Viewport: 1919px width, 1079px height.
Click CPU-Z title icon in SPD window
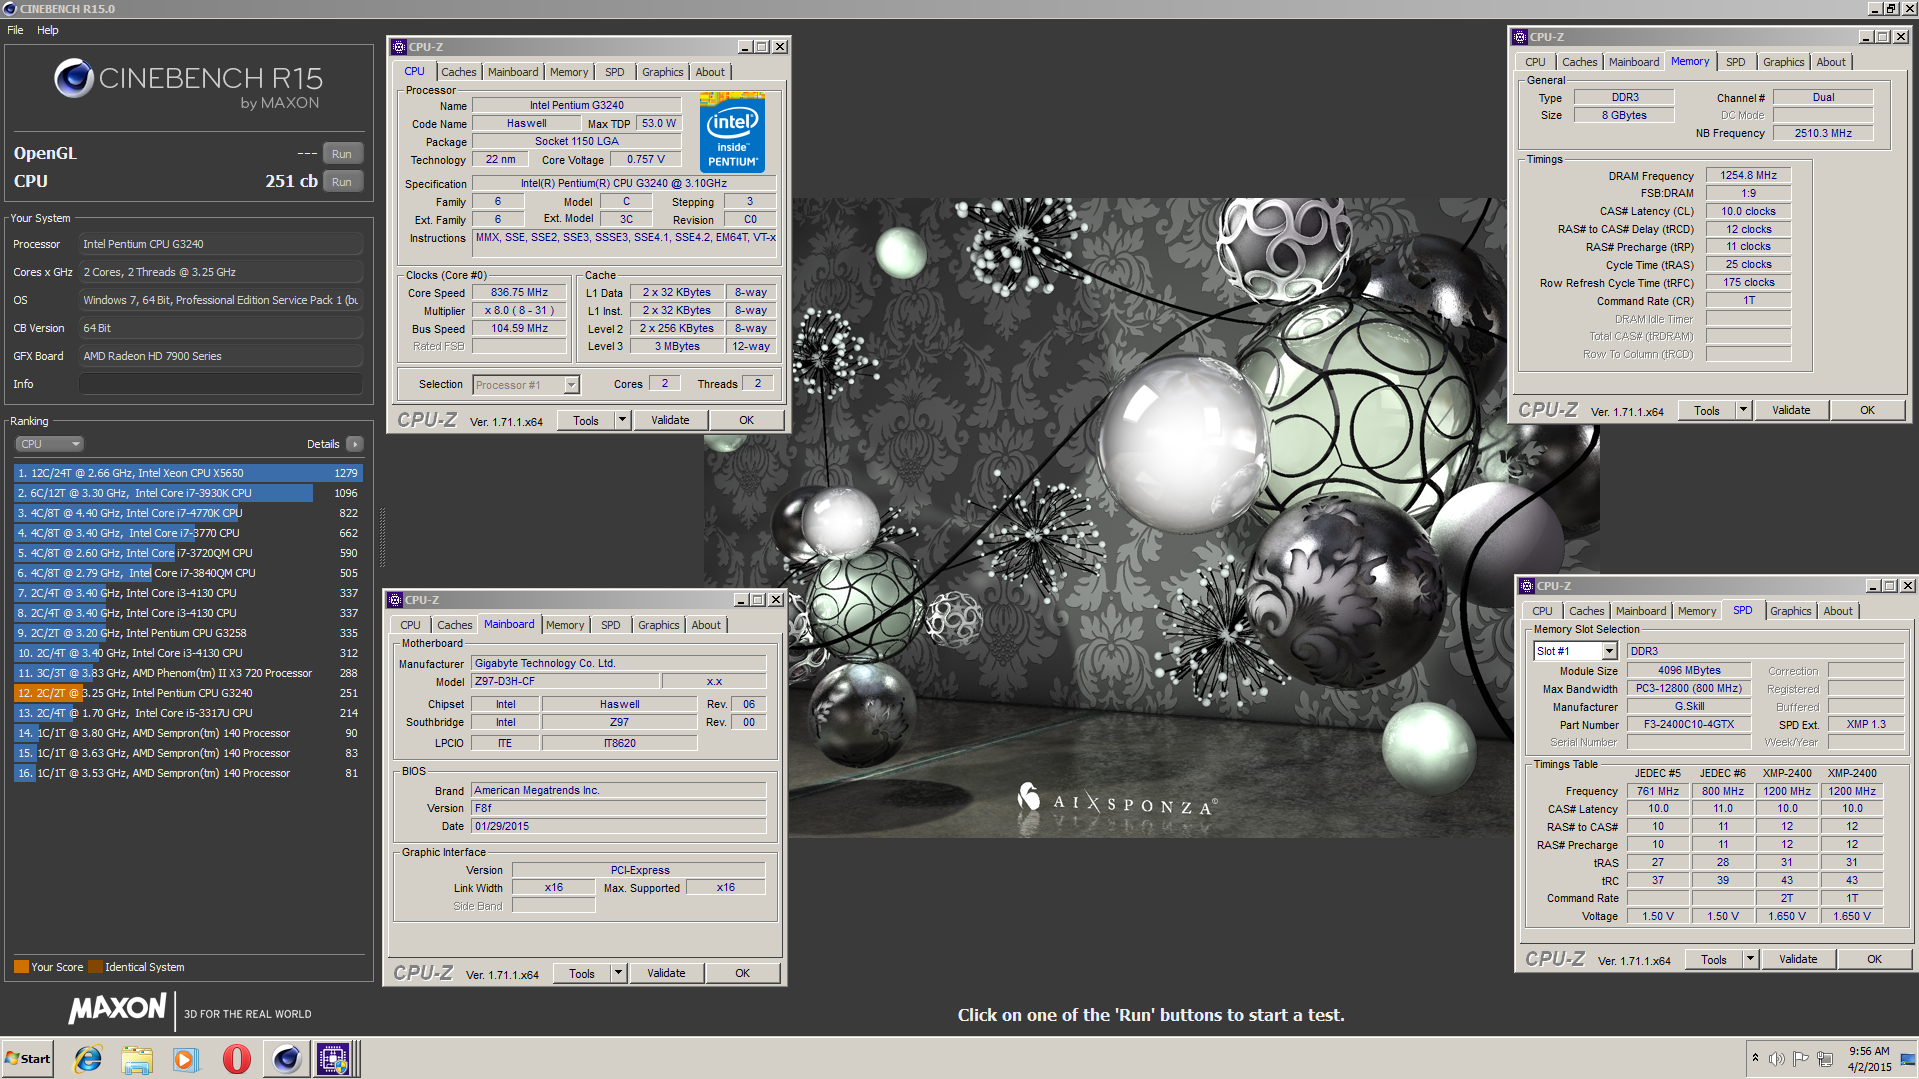click(x=1527, y=586)
